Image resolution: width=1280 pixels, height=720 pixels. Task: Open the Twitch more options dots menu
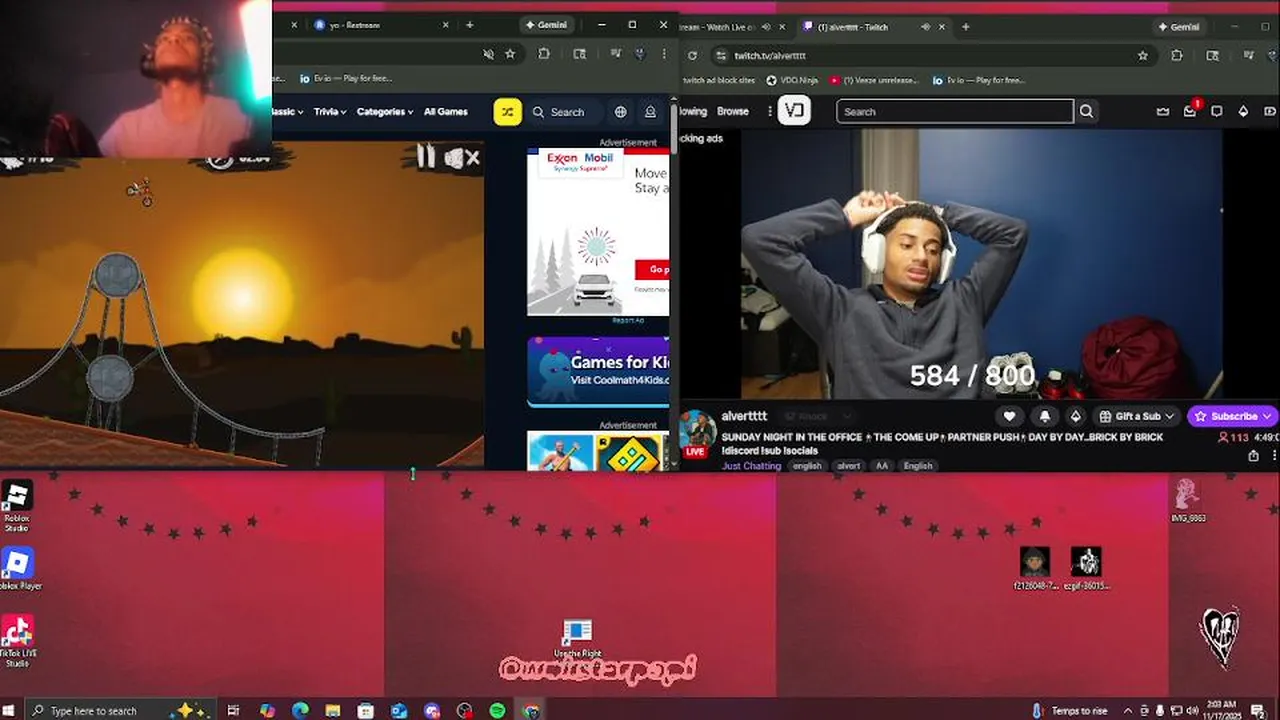(x=769, y=112)
